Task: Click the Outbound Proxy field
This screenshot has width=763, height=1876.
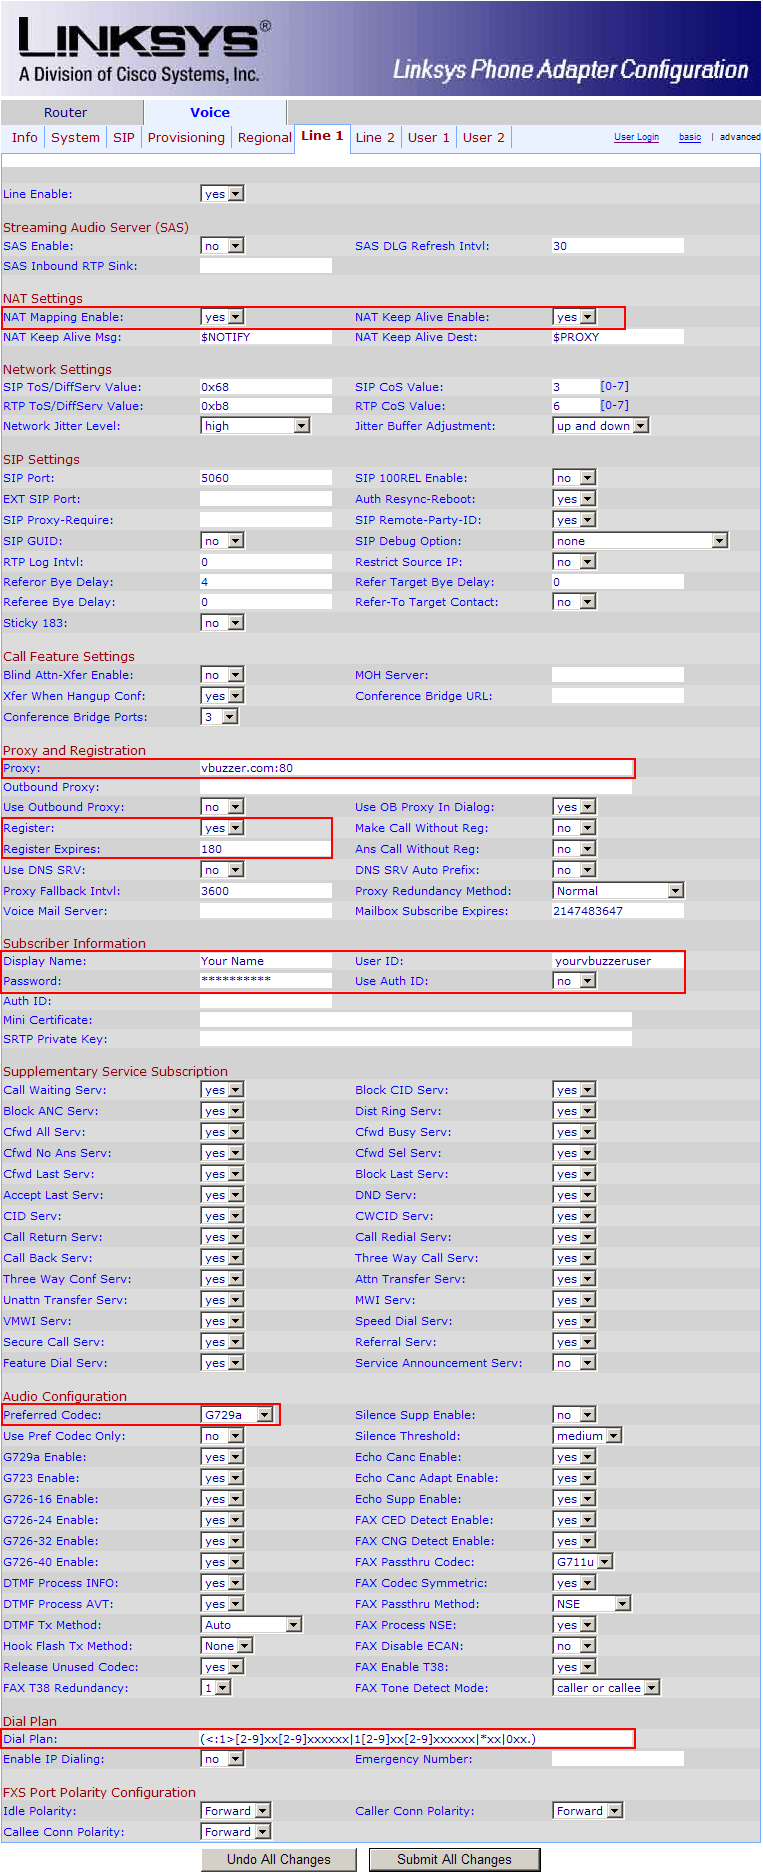Action: click(416, 787)
